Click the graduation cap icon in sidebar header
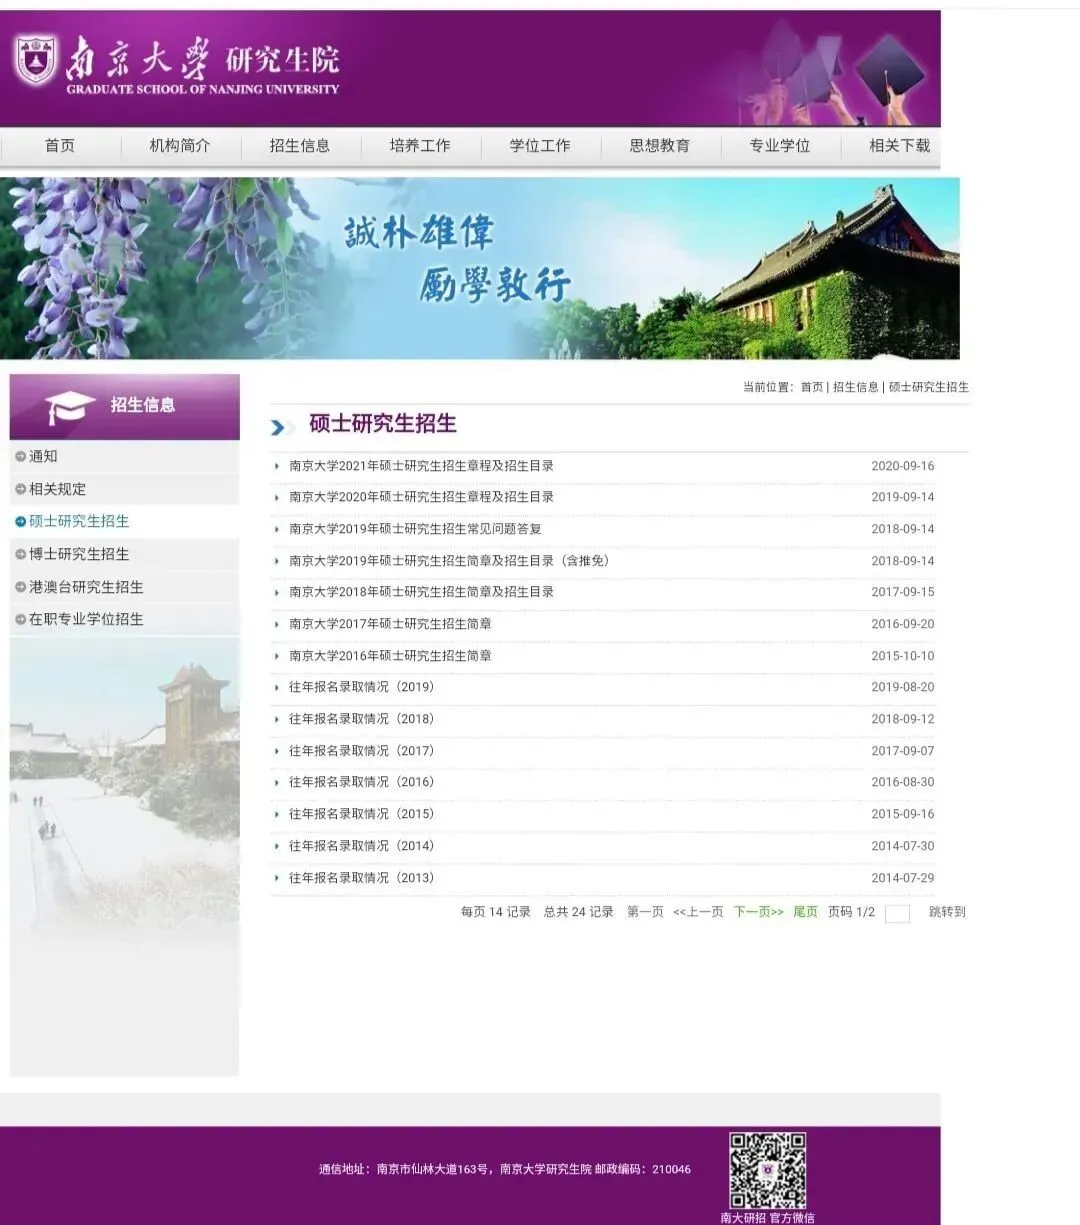1080x1225 pixels. [70, 406]
